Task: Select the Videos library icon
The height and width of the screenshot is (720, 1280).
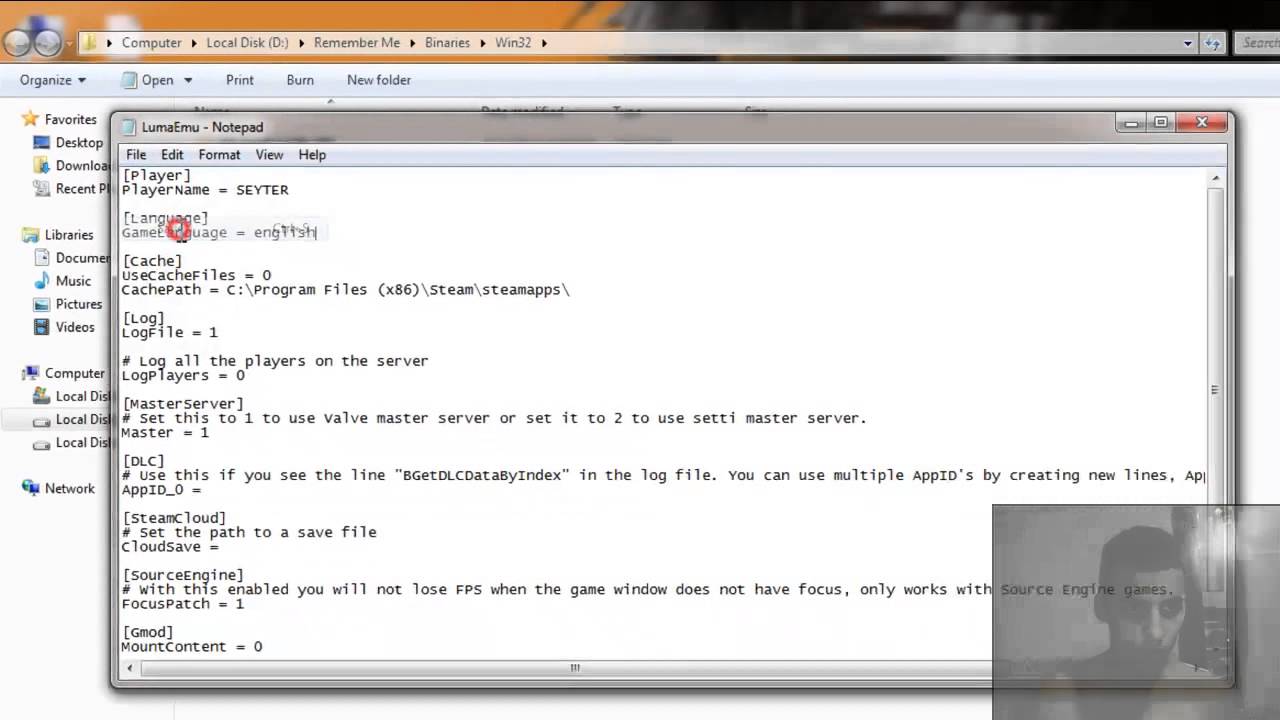Action: coord(42,327)
